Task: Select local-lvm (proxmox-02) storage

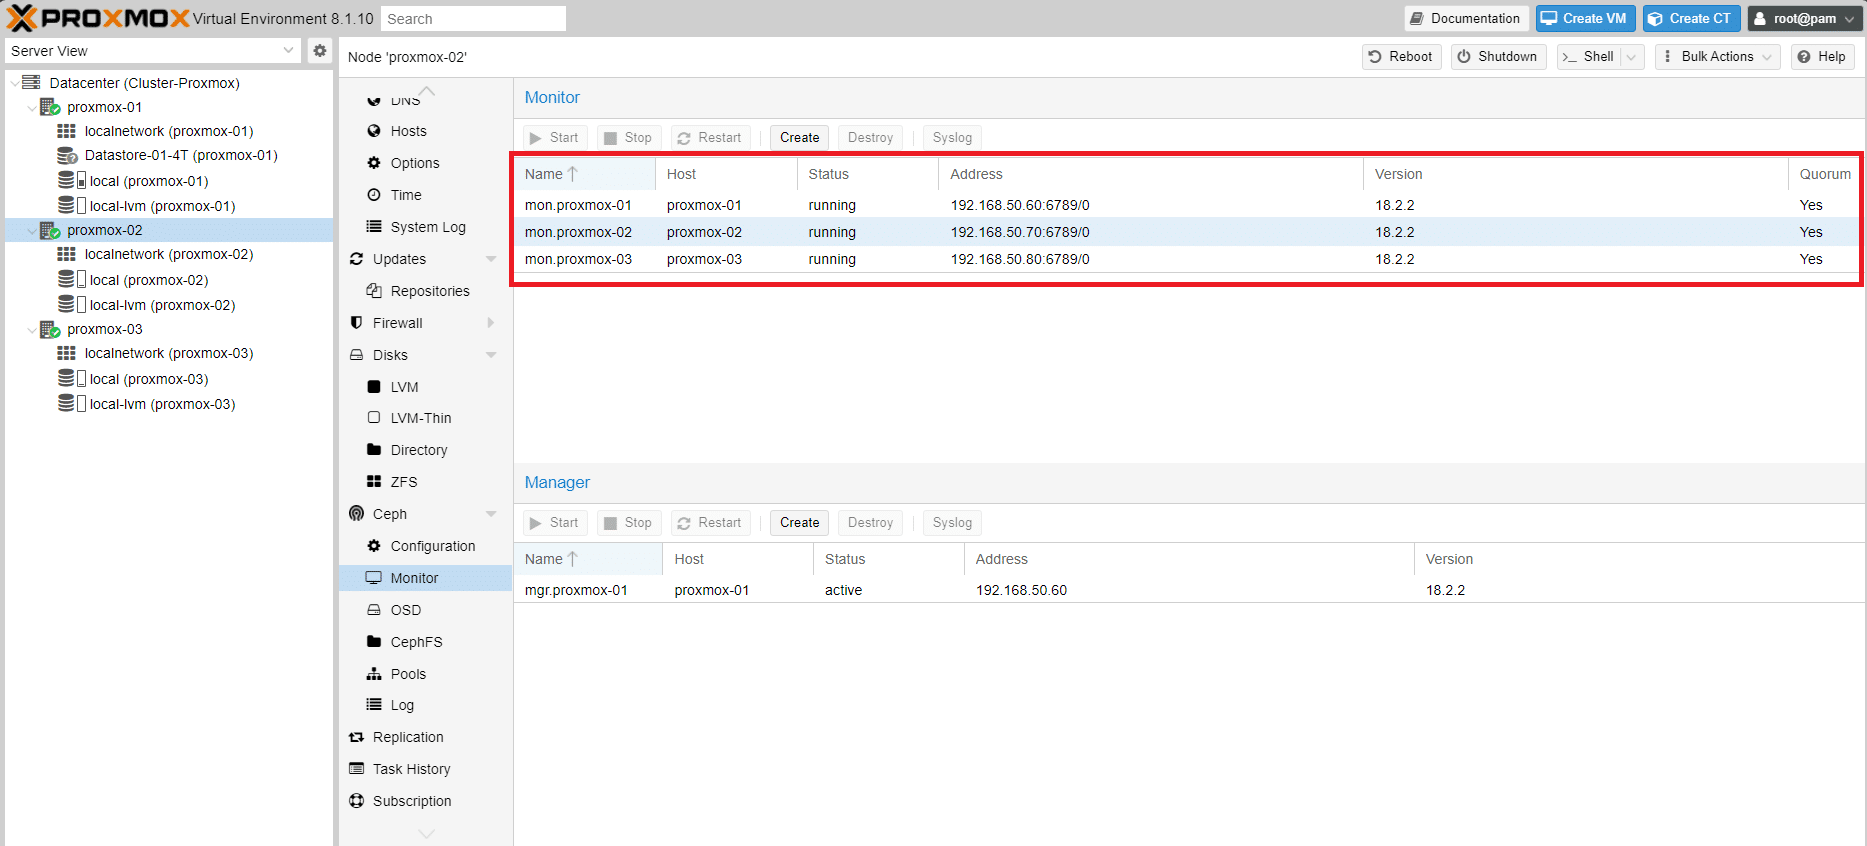Action: (x=162, y=305)
